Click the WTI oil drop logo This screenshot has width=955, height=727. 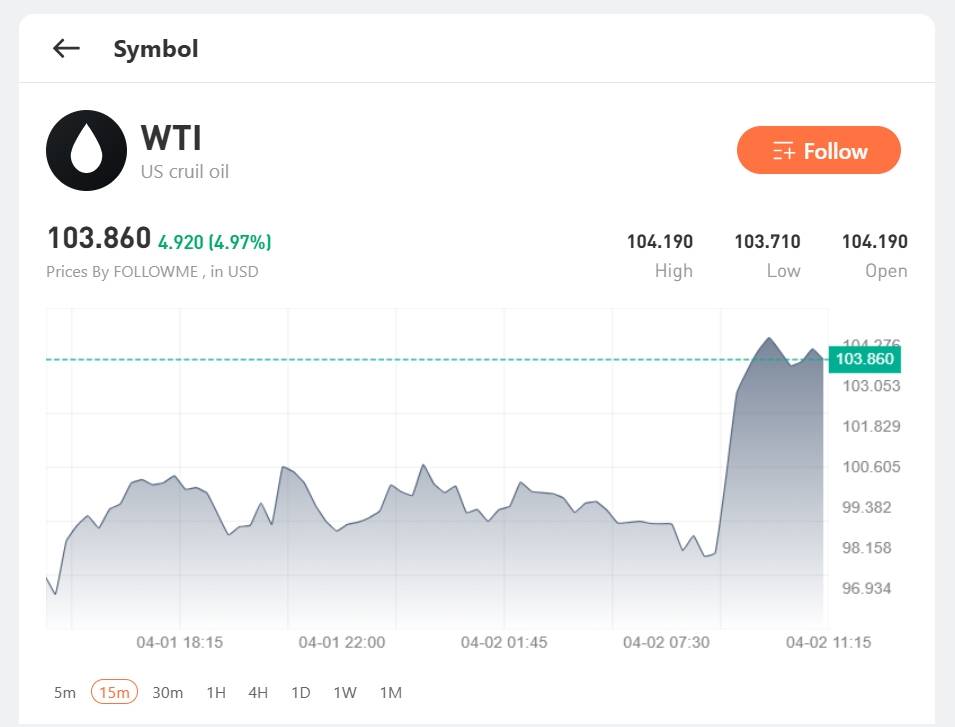[x=86, y=151]
